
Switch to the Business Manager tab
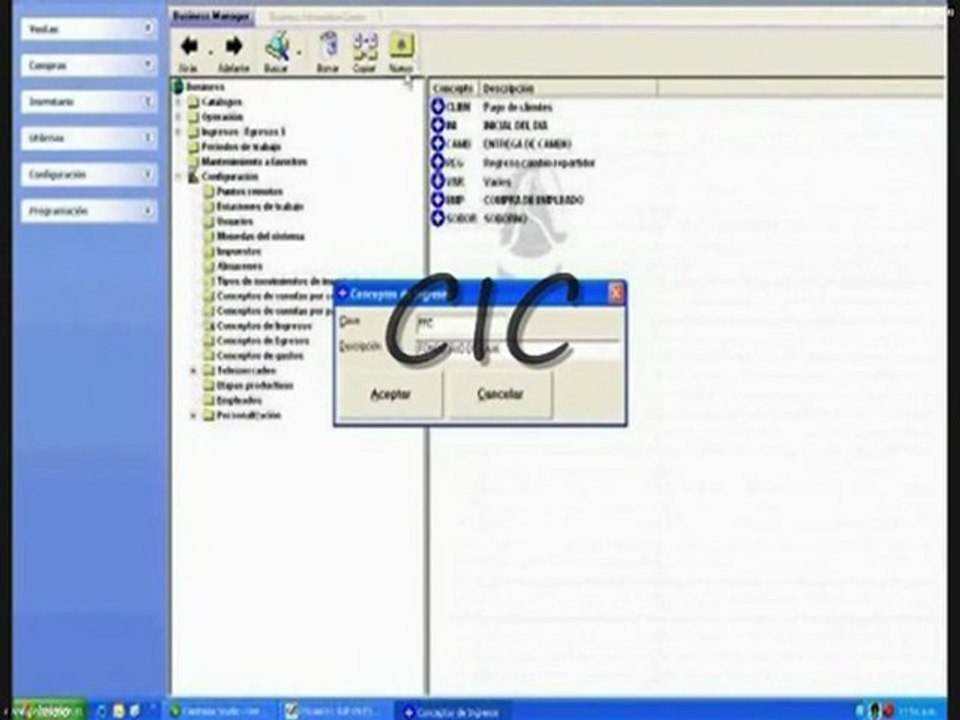(x=211, y=17)
